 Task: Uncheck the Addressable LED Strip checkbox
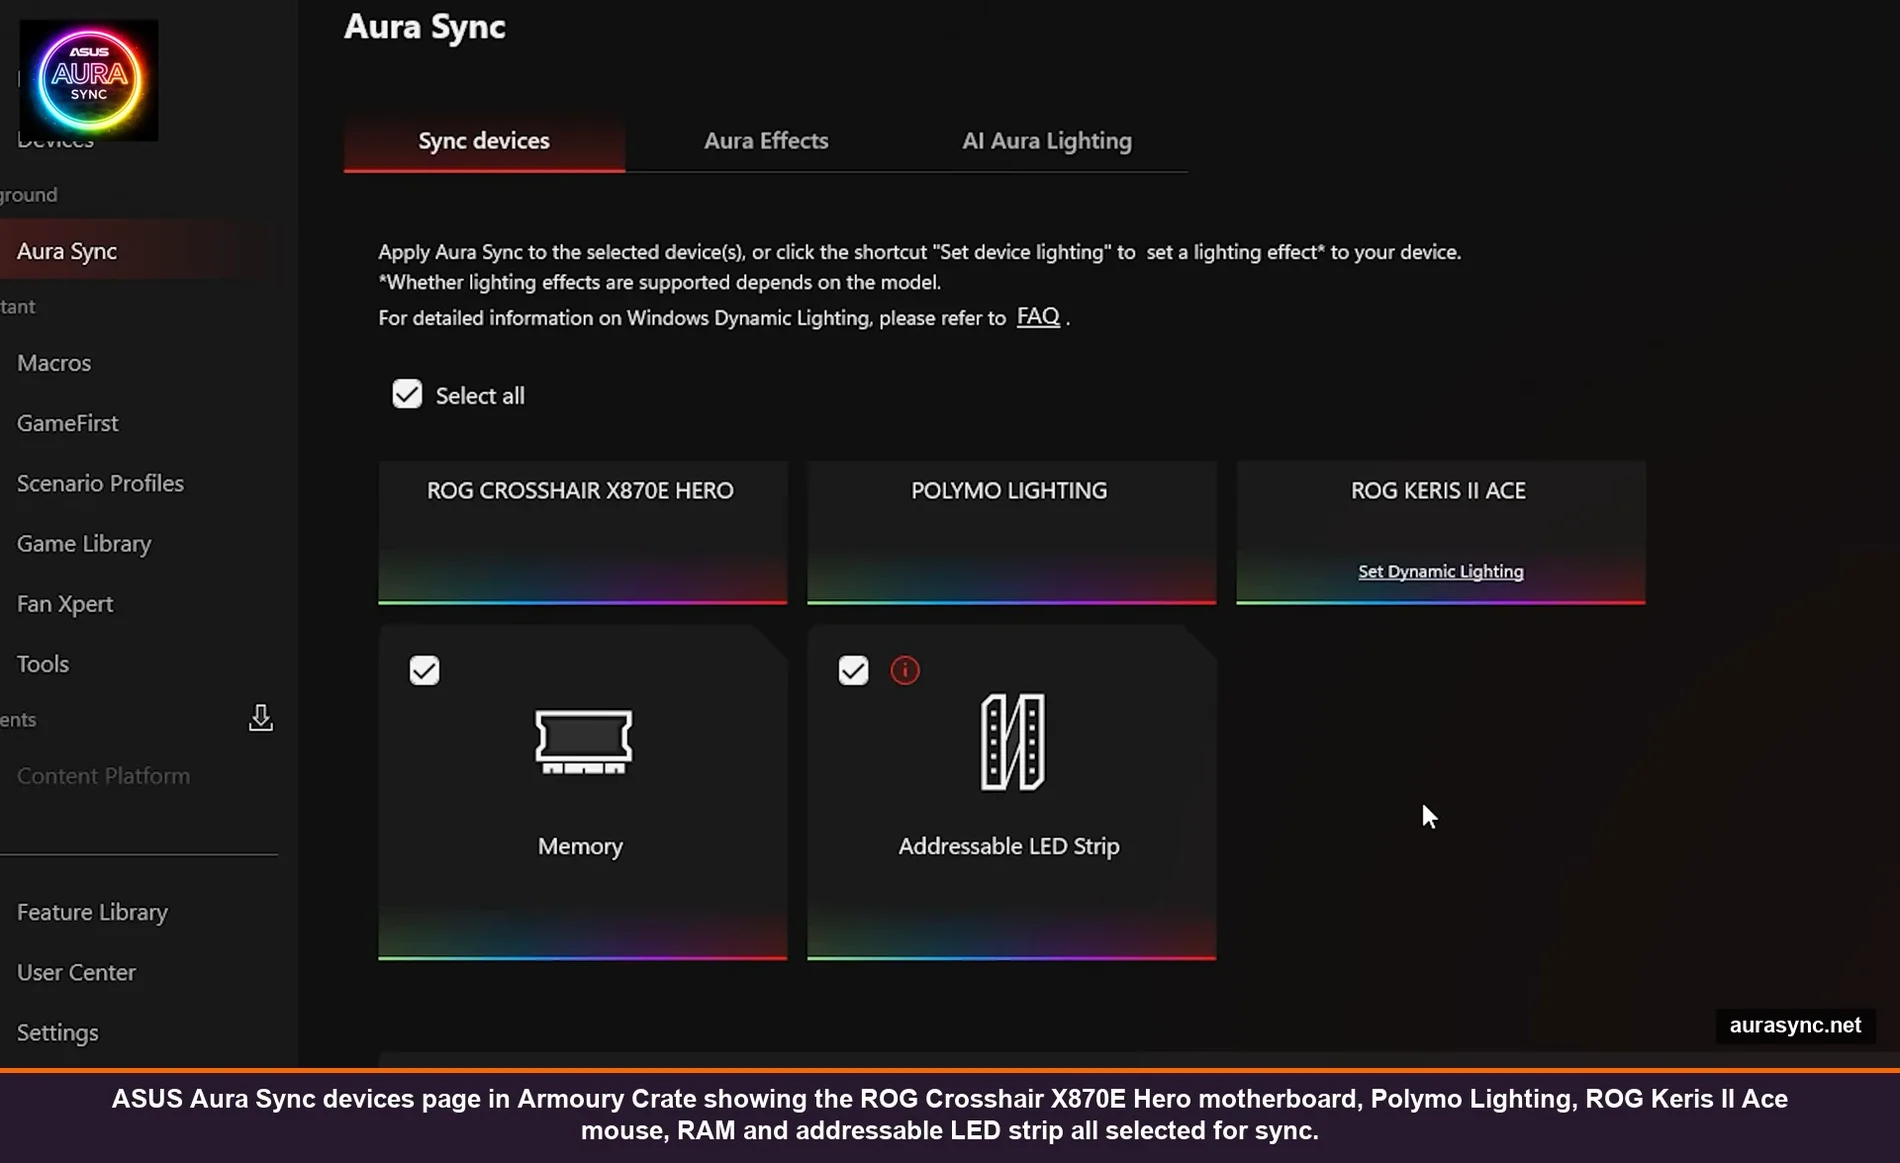(853, 670)
